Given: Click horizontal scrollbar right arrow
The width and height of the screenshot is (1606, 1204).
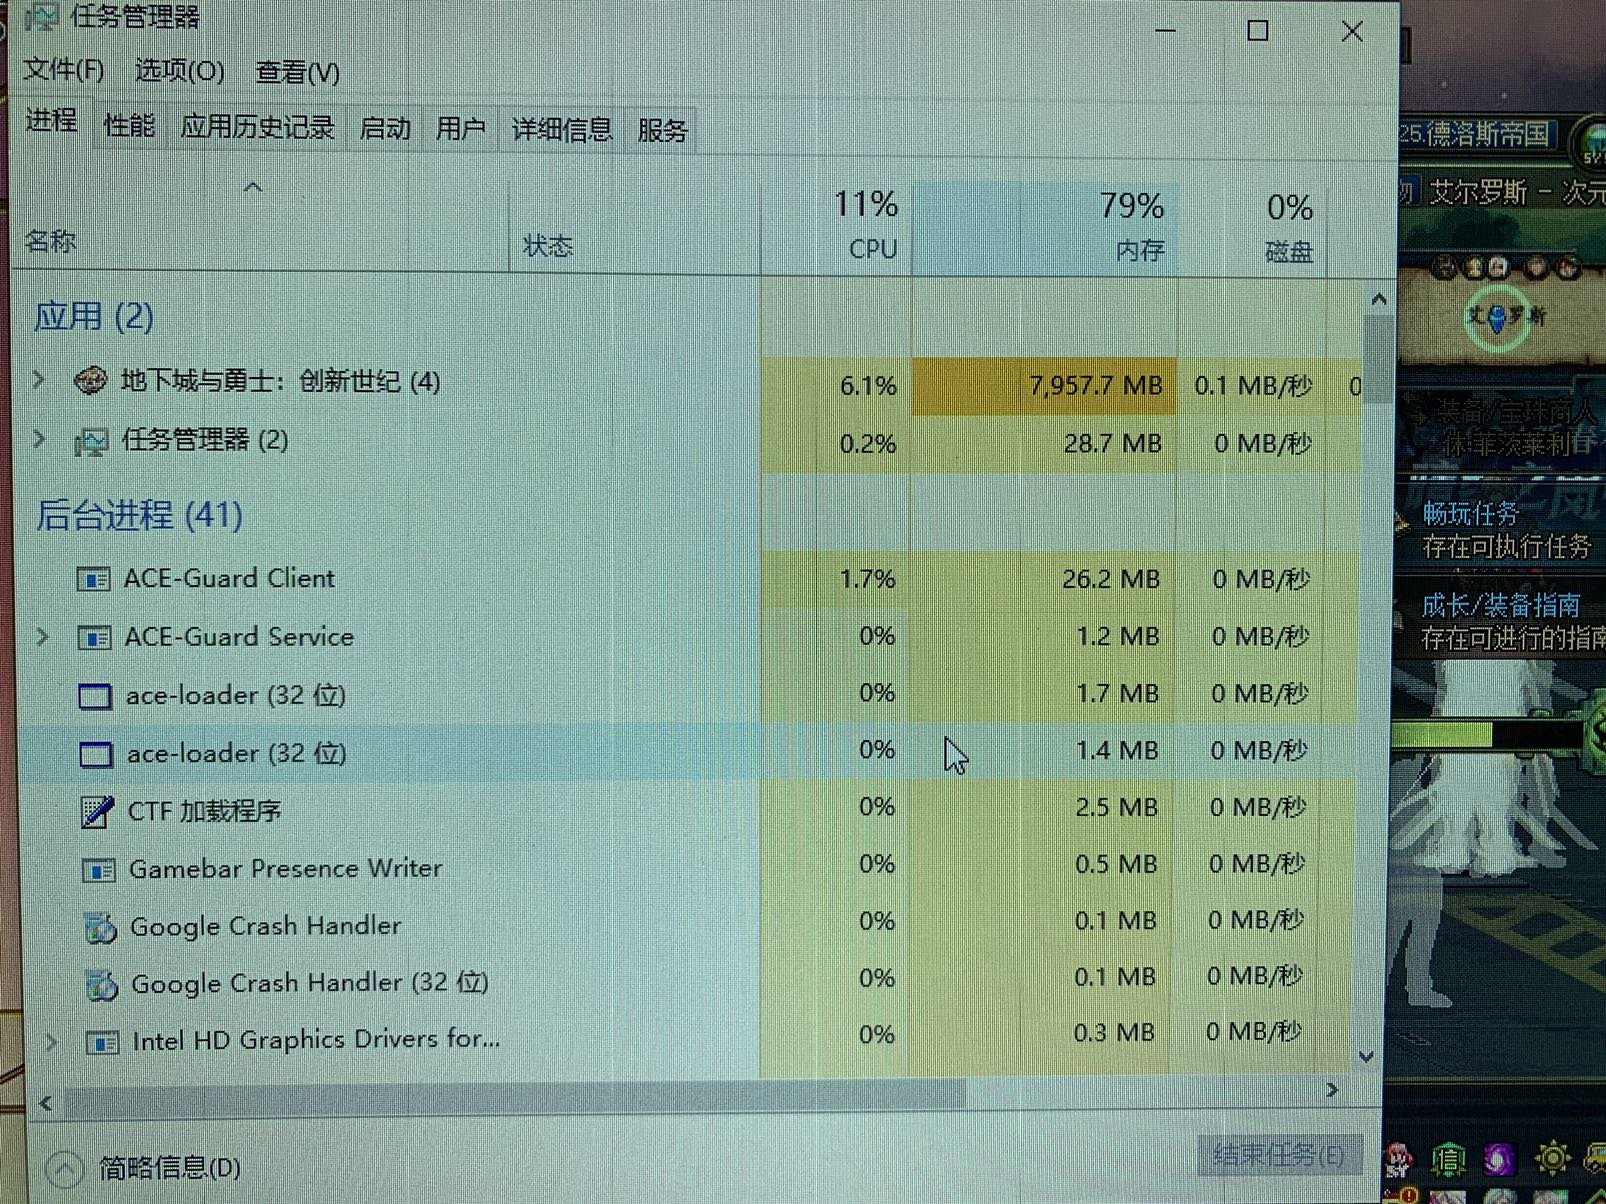Looking at the screenshot, I should [x=1332, y=1090].
